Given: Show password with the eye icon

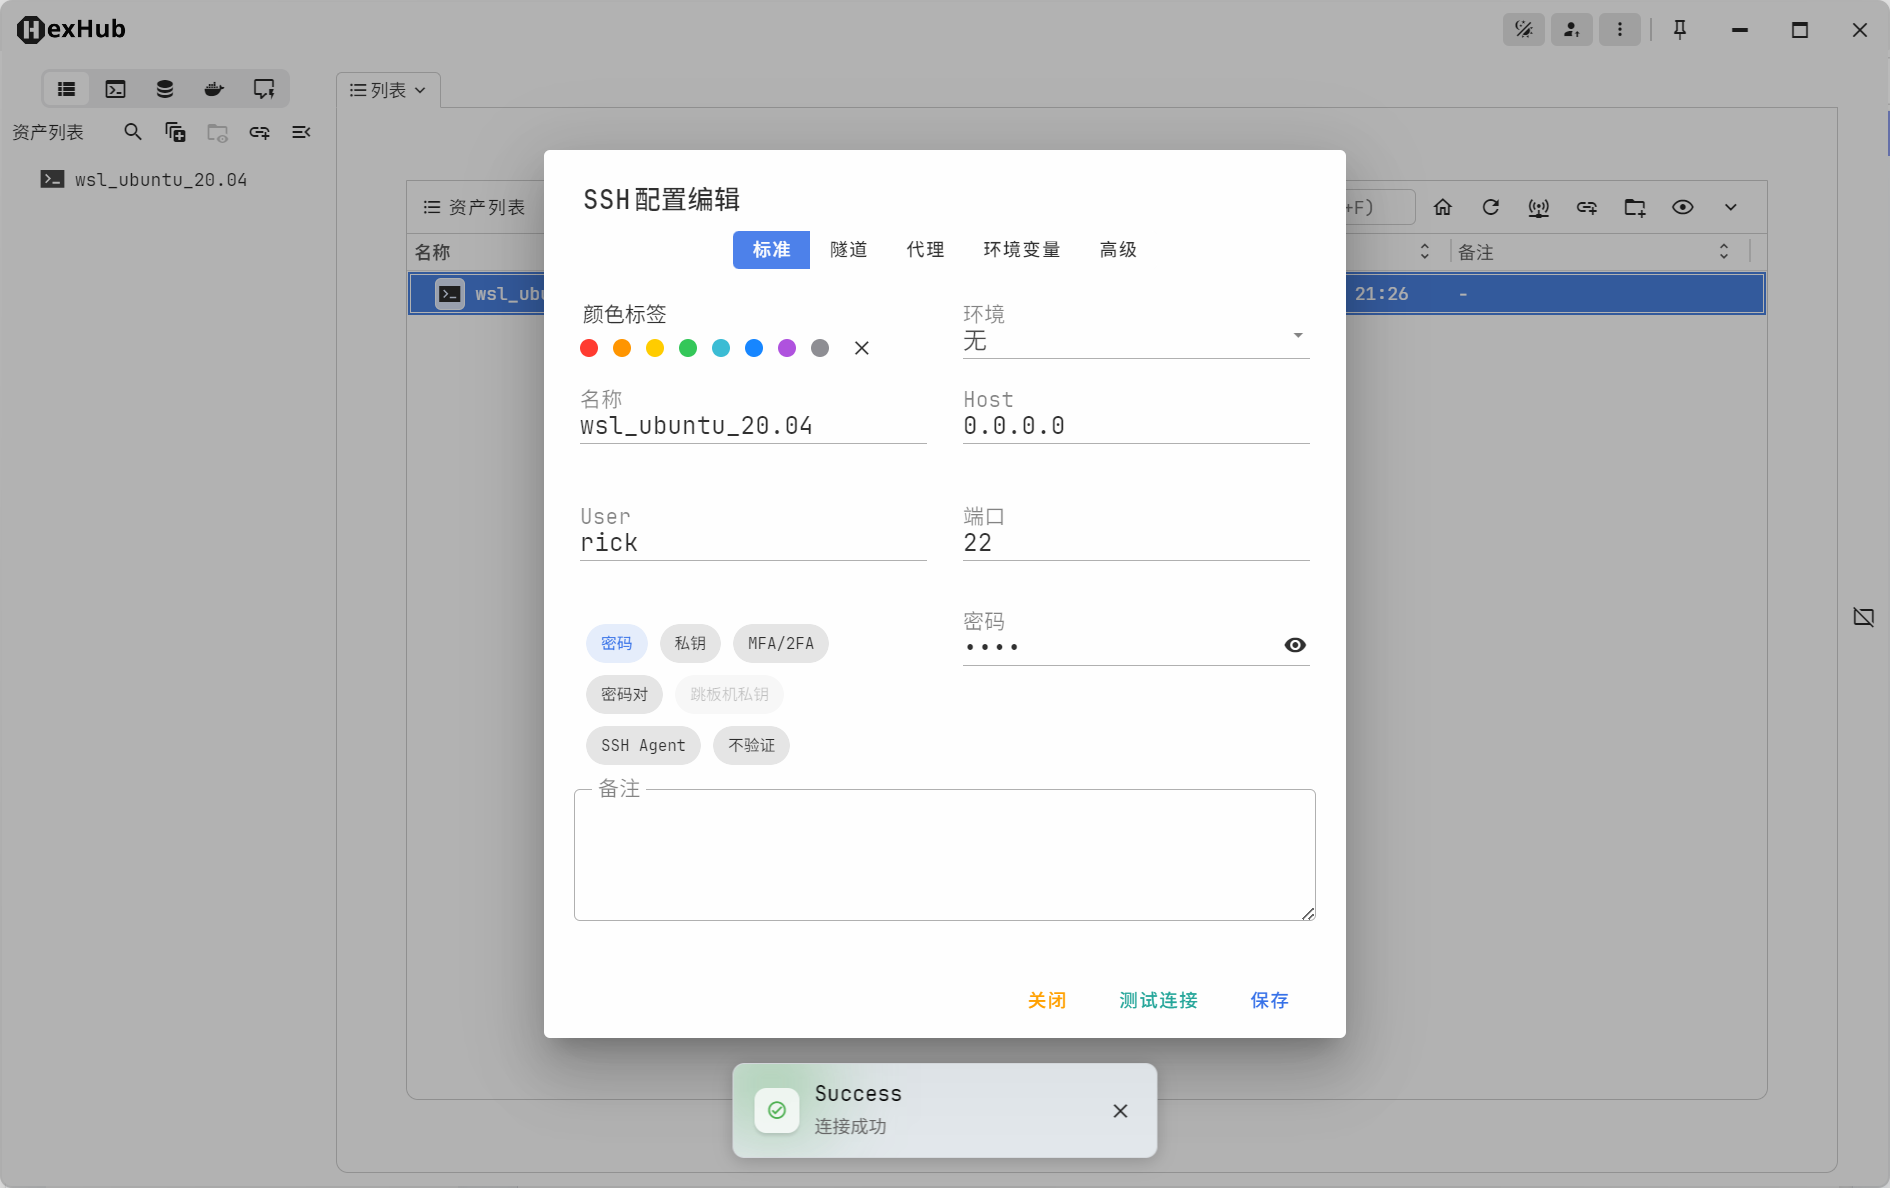Looking at the screenshot, I should coord(1294,645).
